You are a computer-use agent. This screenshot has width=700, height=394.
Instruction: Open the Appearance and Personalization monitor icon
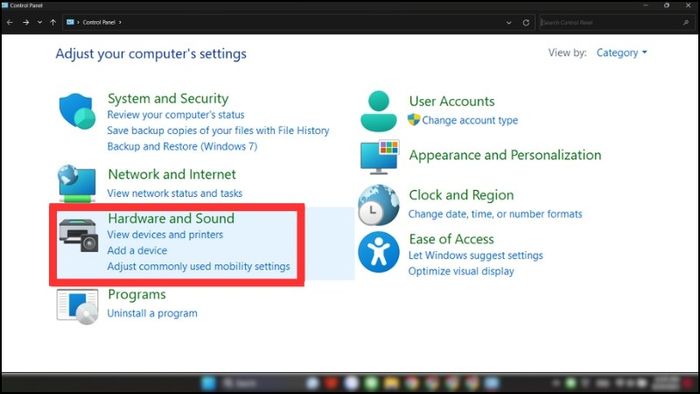click(x=379, y=157)
